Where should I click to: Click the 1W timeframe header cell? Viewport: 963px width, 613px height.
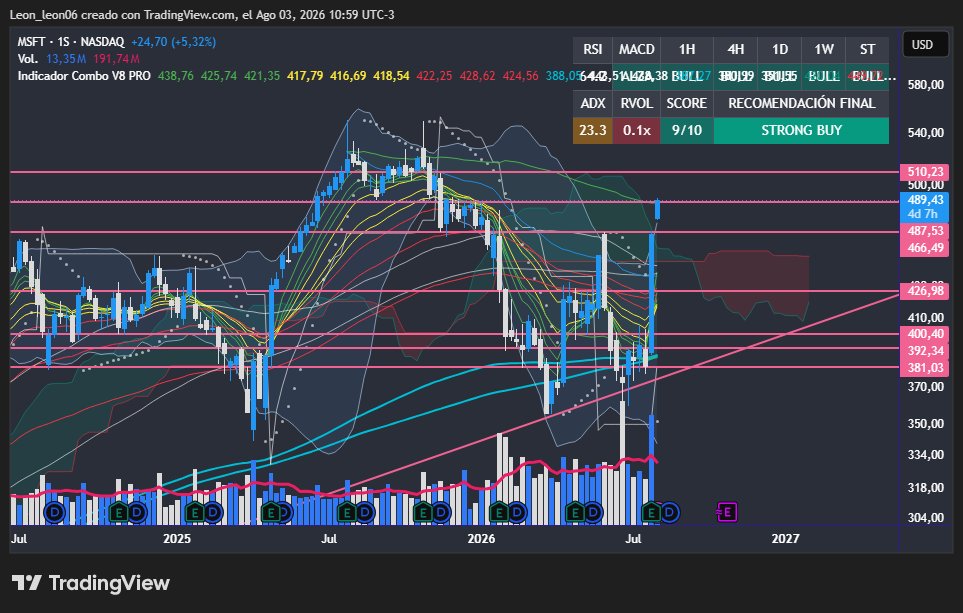point(824,49)
